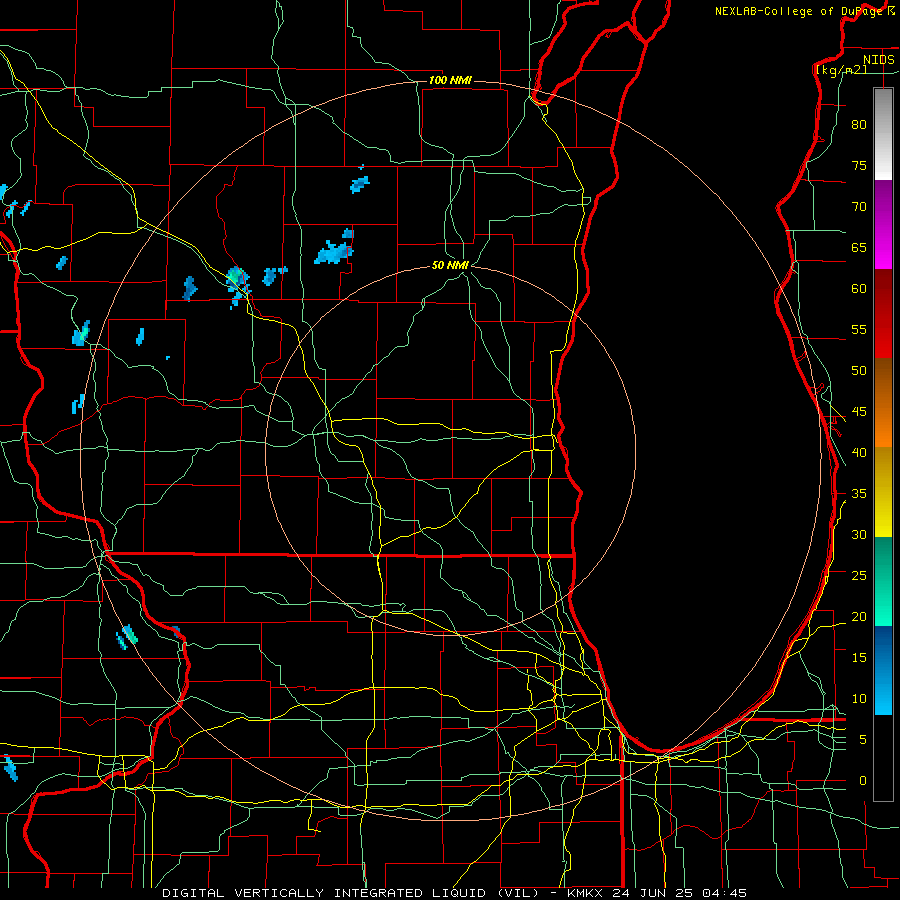Select the 100 NMI range ring label

pos(450,80)
